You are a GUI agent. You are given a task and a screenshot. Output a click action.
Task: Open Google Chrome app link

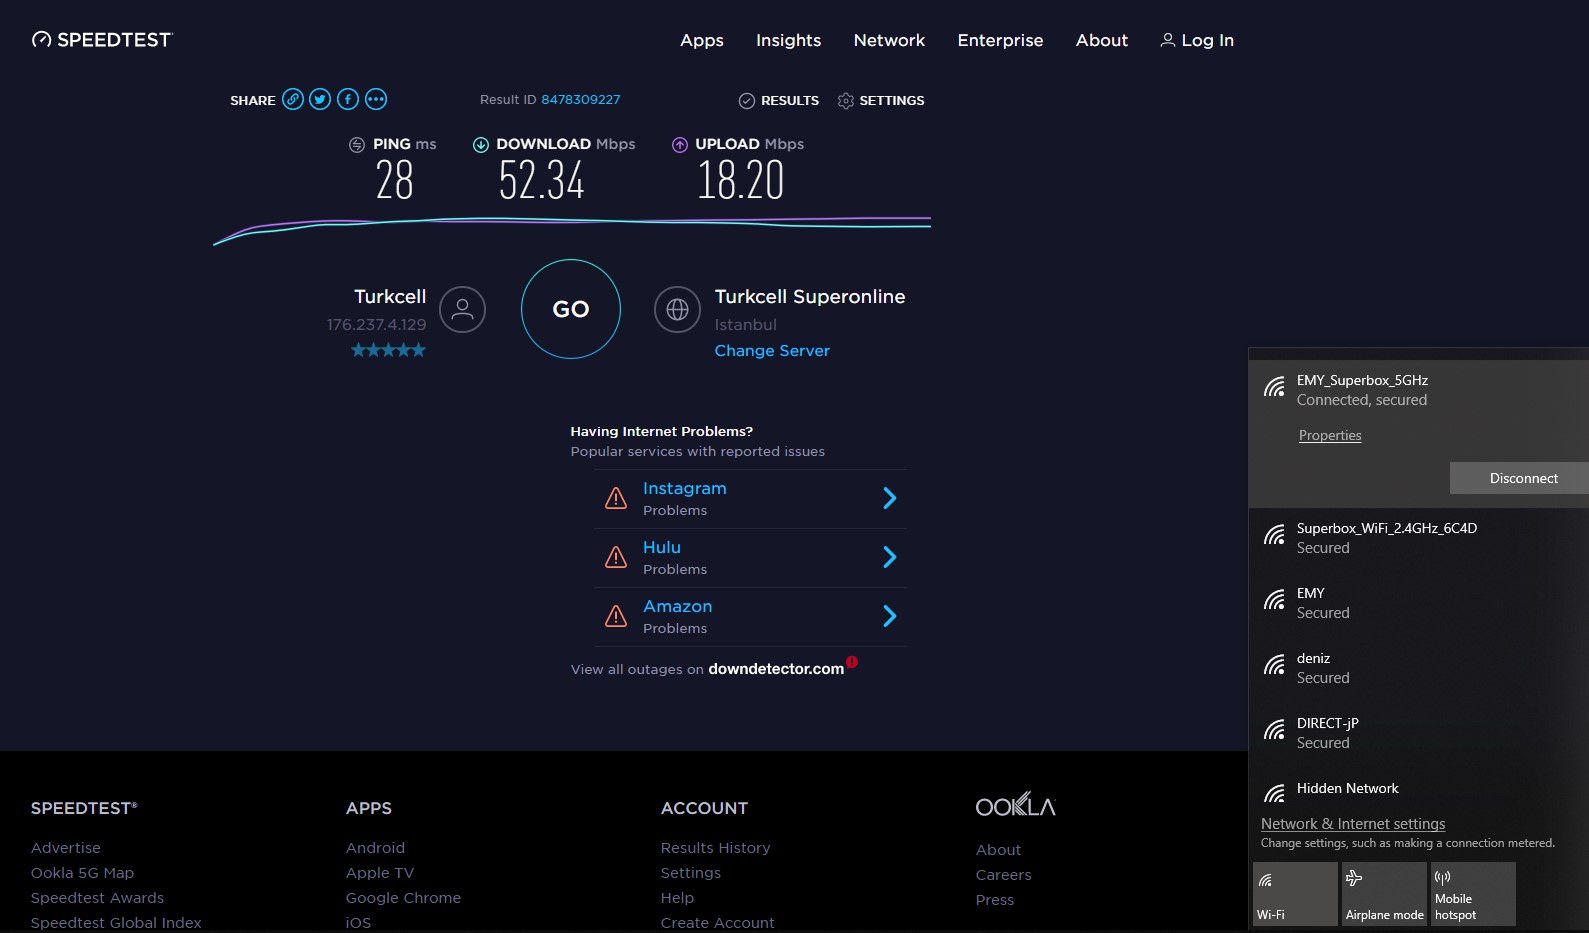tap(403, 898)
